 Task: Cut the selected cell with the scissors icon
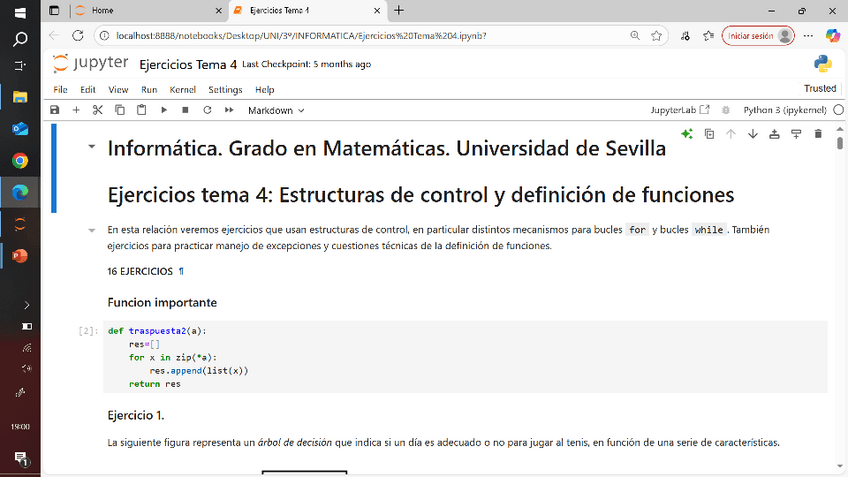click(98, 110)
